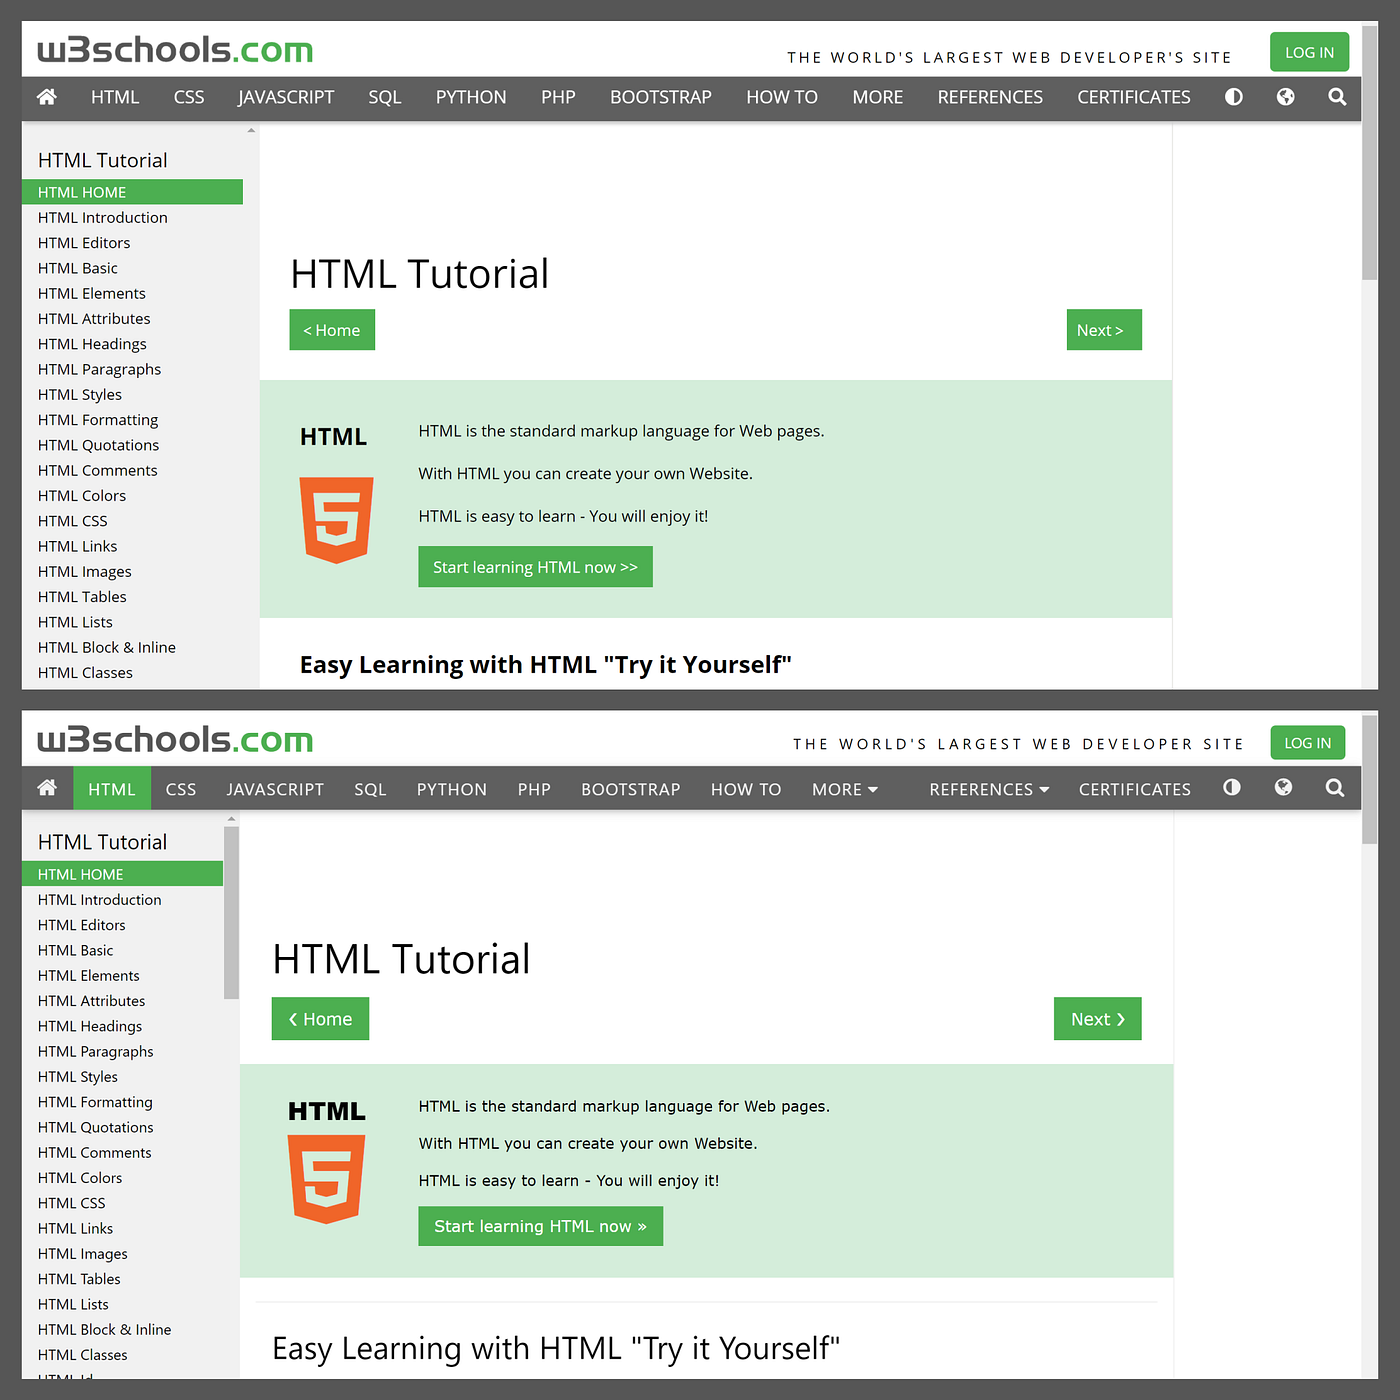Click HTML5 shield logo in bottom page
This screenshot has height=1400, width=1400.
coord(326,1179)
